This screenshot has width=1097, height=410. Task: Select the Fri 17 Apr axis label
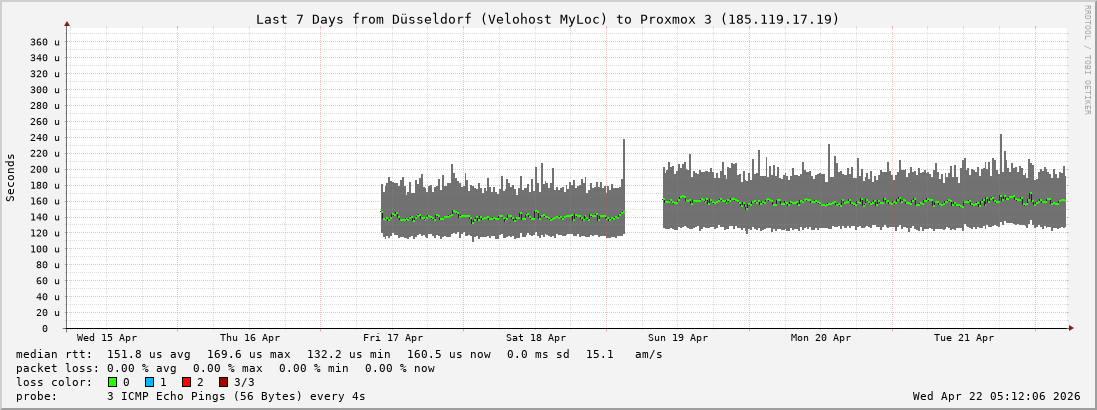[393, 338]
